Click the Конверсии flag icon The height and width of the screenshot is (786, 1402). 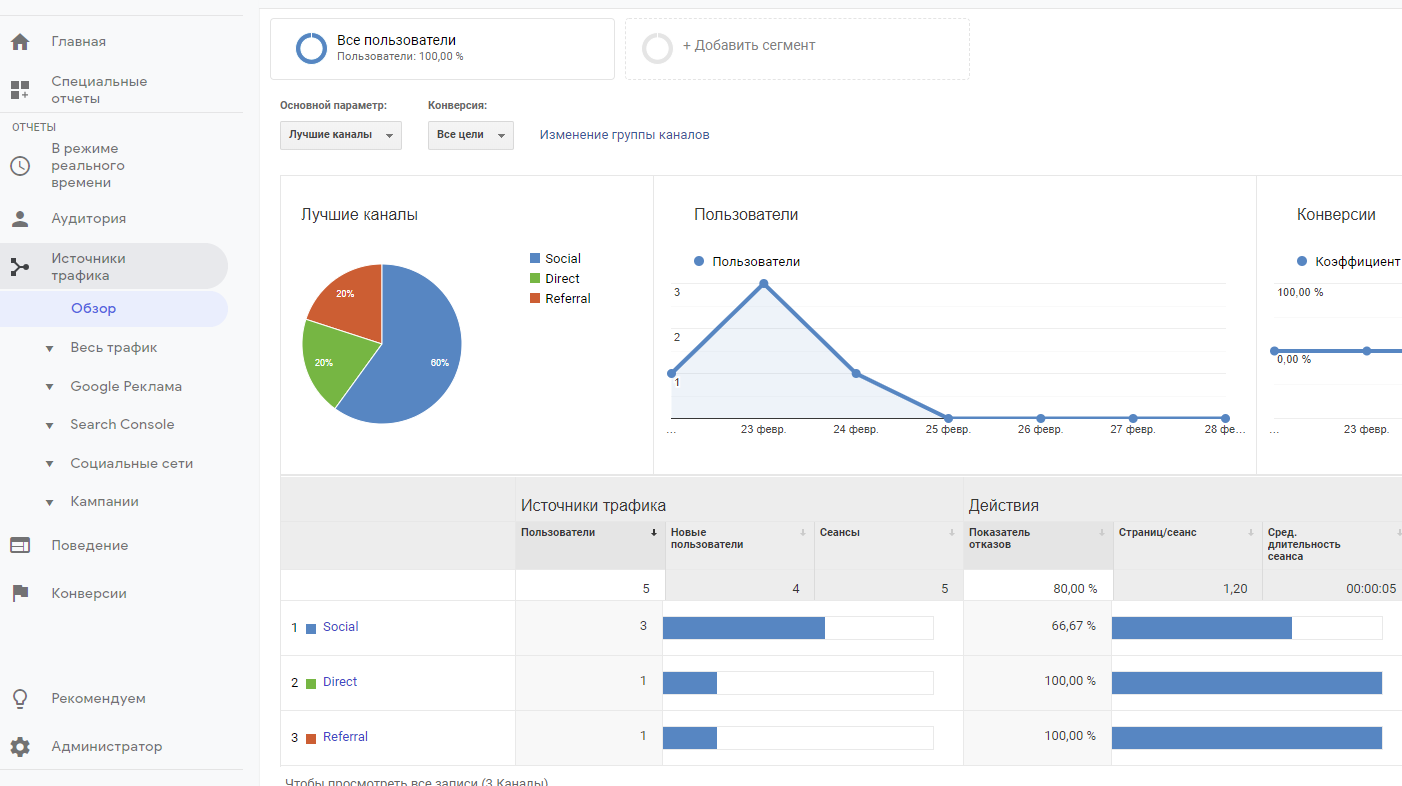(20, 593)
